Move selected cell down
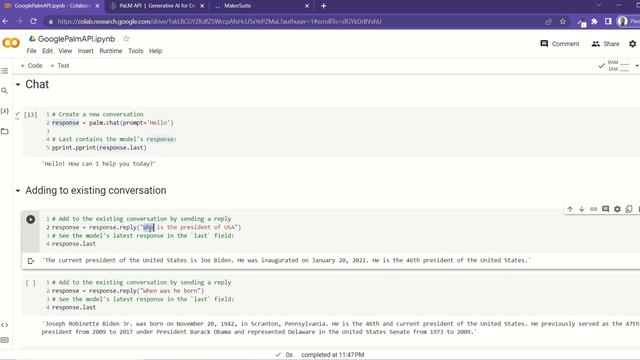Screen dimensions: 640x360 click(x=582, y=209)
